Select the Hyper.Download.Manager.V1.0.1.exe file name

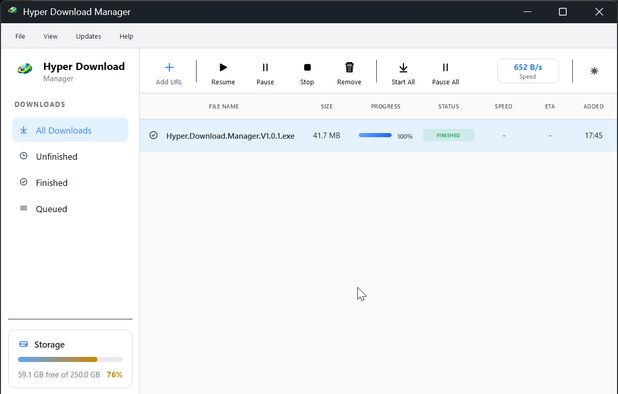click(x=230, y=136)
